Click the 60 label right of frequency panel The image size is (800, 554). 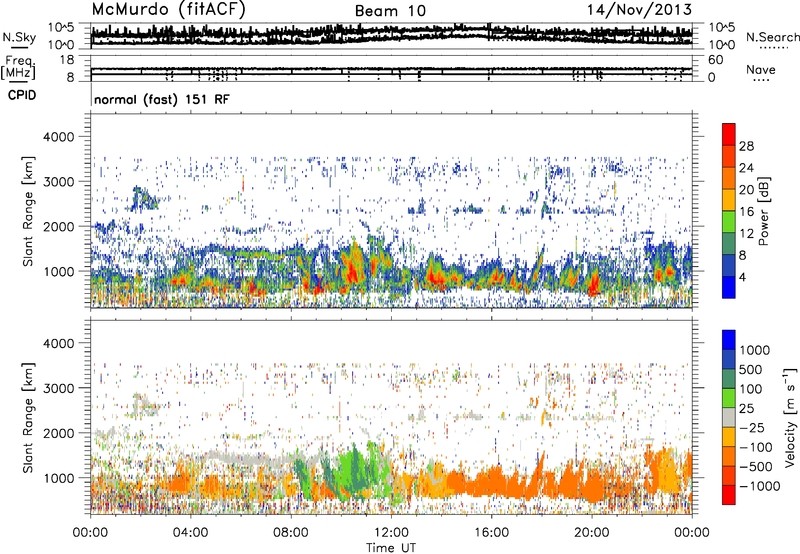[715, 60]
